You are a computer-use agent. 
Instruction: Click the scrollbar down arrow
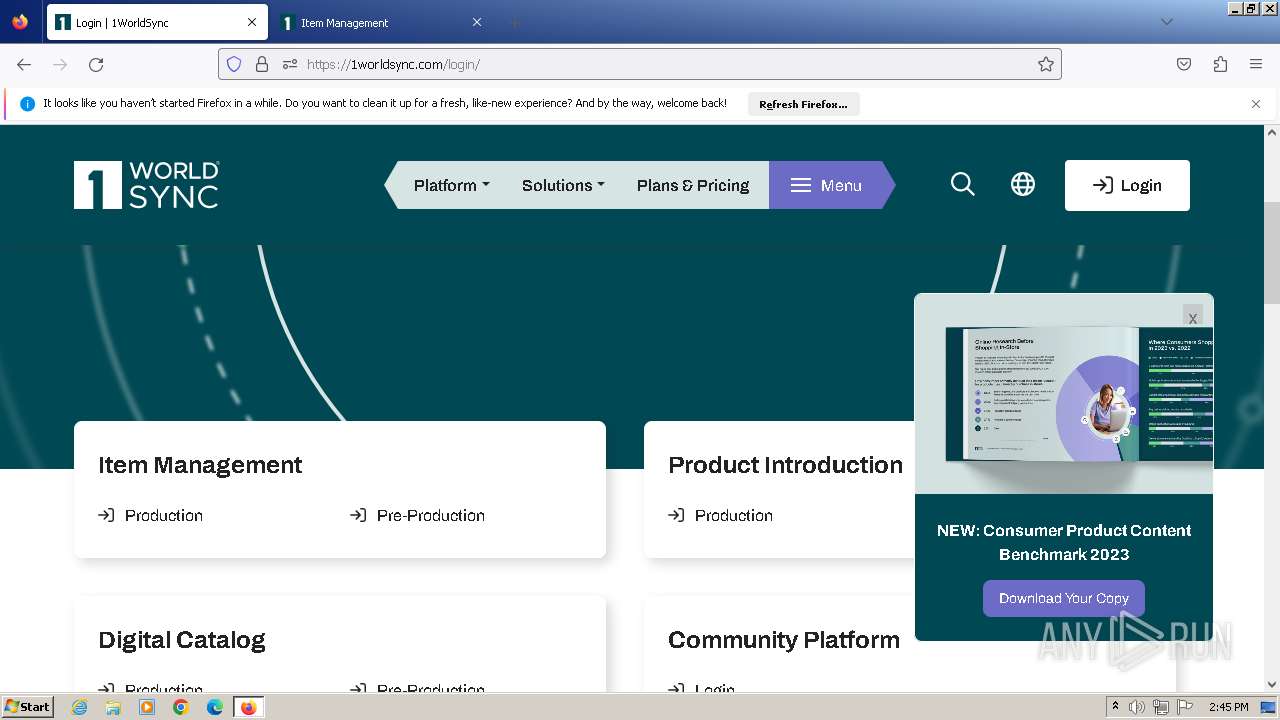point(1272,684)
